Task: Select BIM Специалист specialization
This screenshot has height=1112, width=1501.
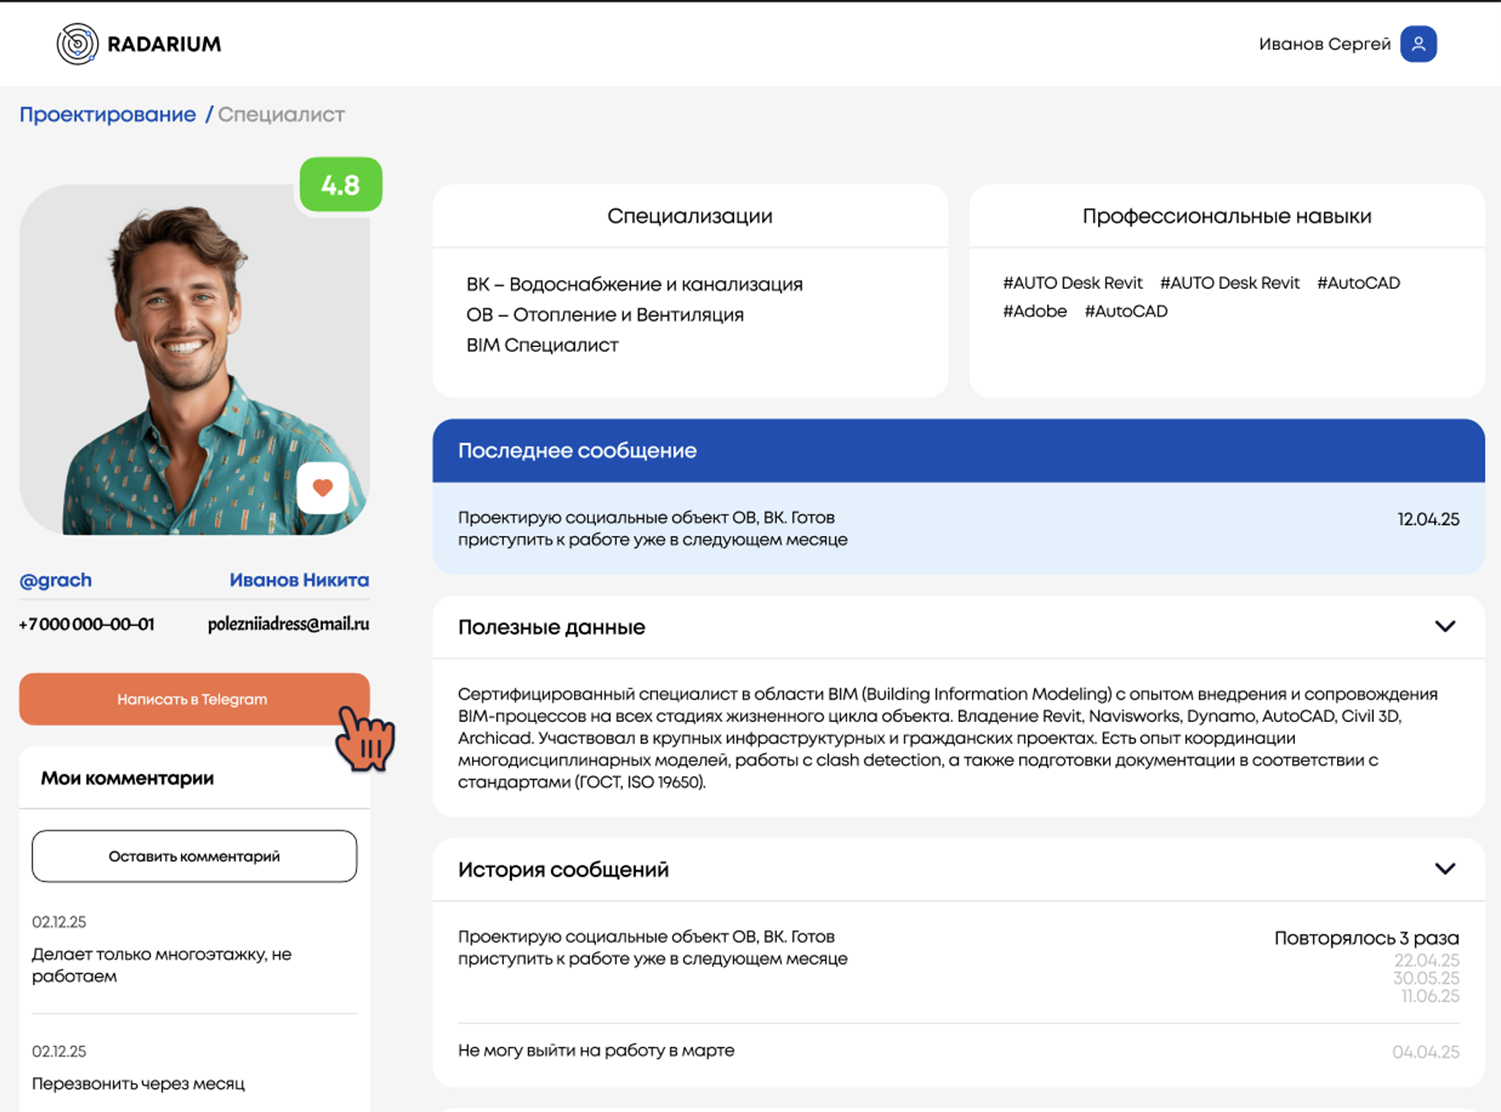Action: click(x=542, y=345)
